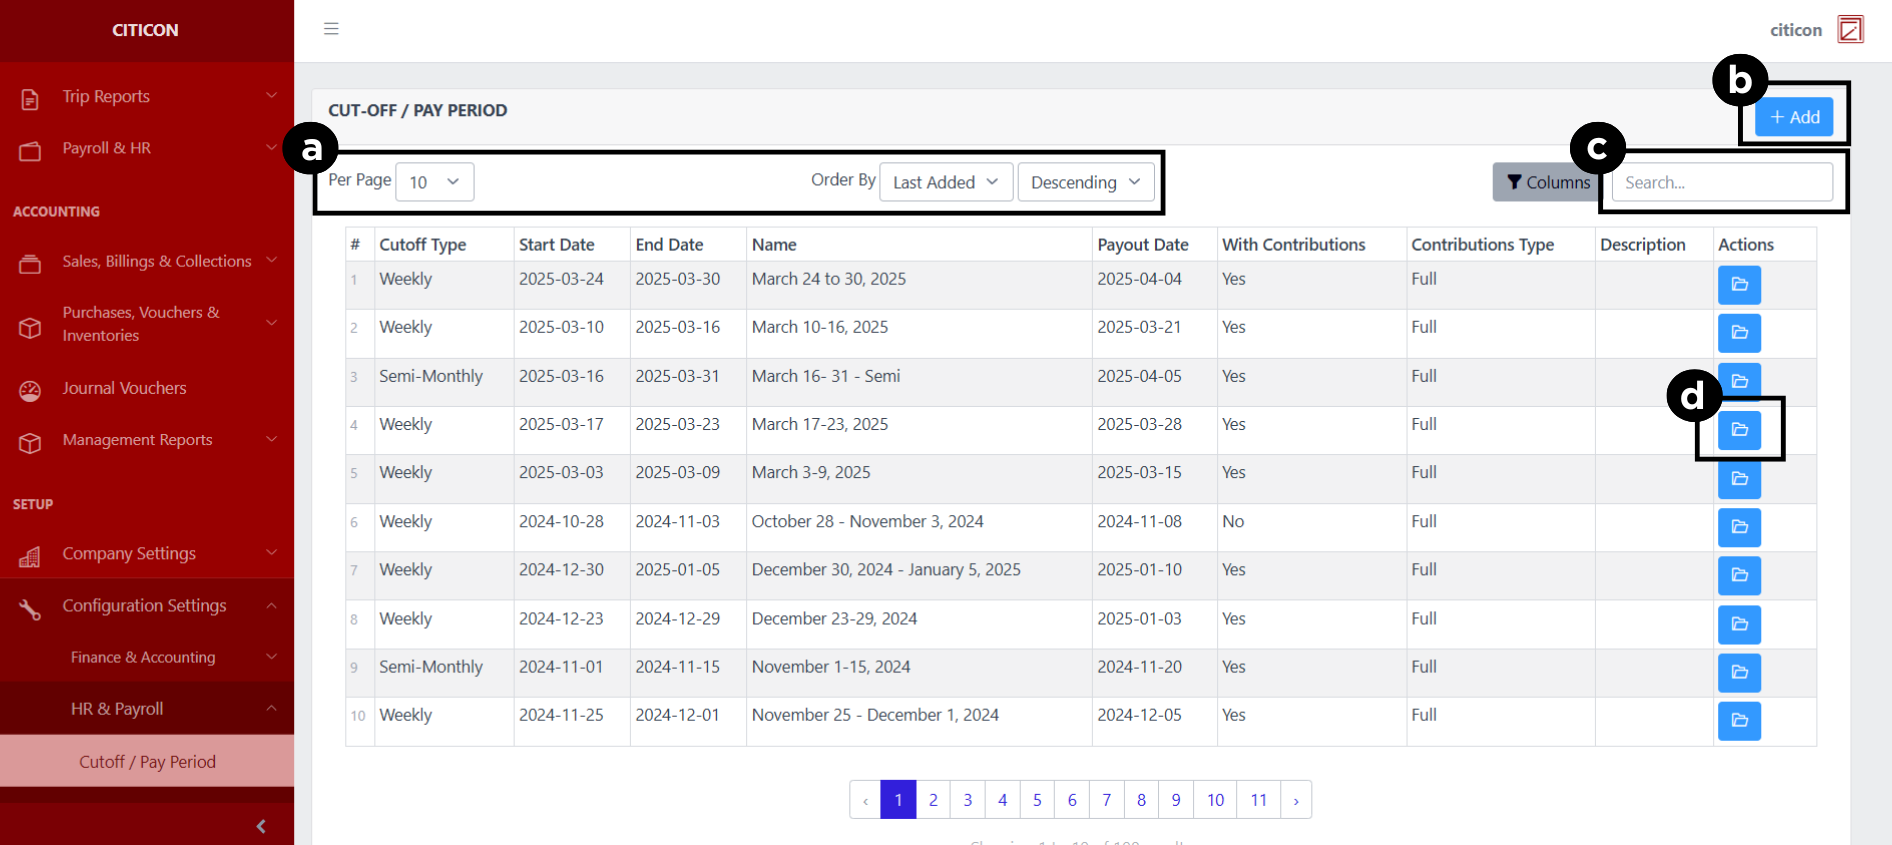Screen dimensions: 1892x845
Task: Click the Search input field
Action: pyautogui.click(x=1721, y=182)
